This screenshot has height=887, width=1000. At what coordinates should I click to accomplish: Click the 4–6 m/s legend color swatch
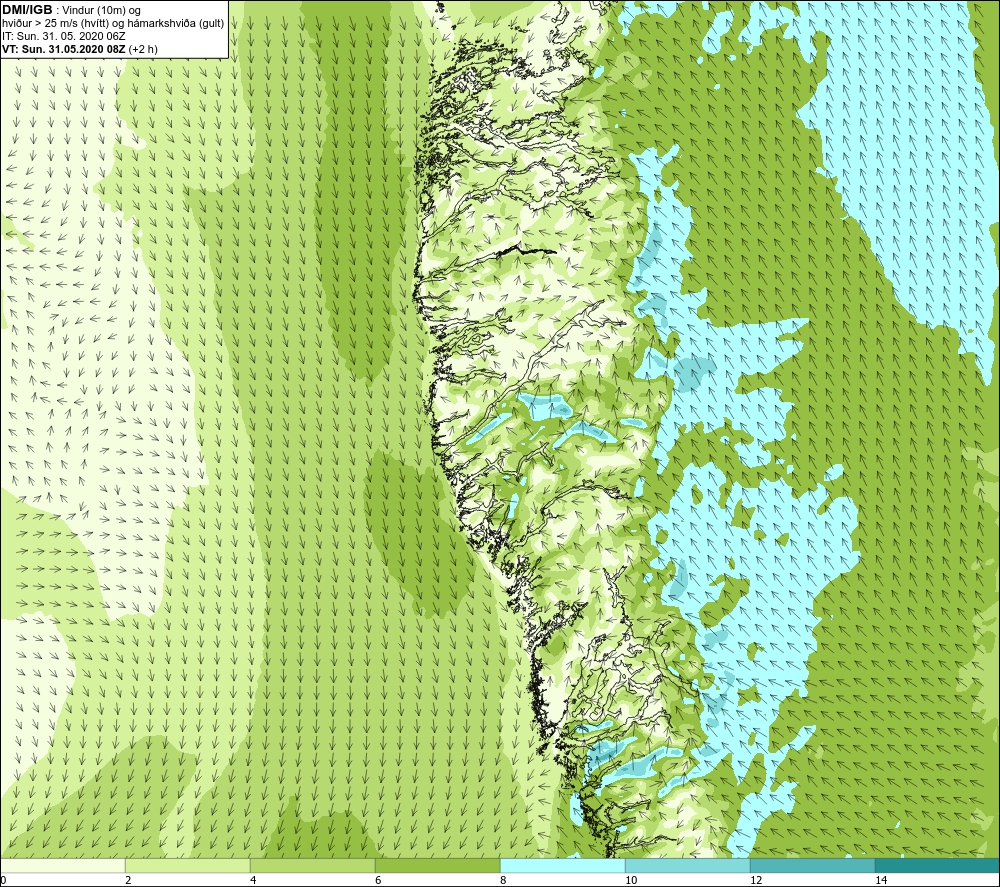(312, 865)
